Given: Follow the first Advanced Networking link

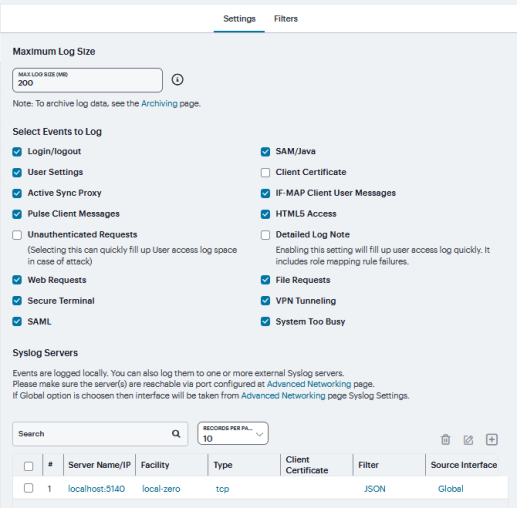Looking at the screenshot, I should tap(309, 384).
